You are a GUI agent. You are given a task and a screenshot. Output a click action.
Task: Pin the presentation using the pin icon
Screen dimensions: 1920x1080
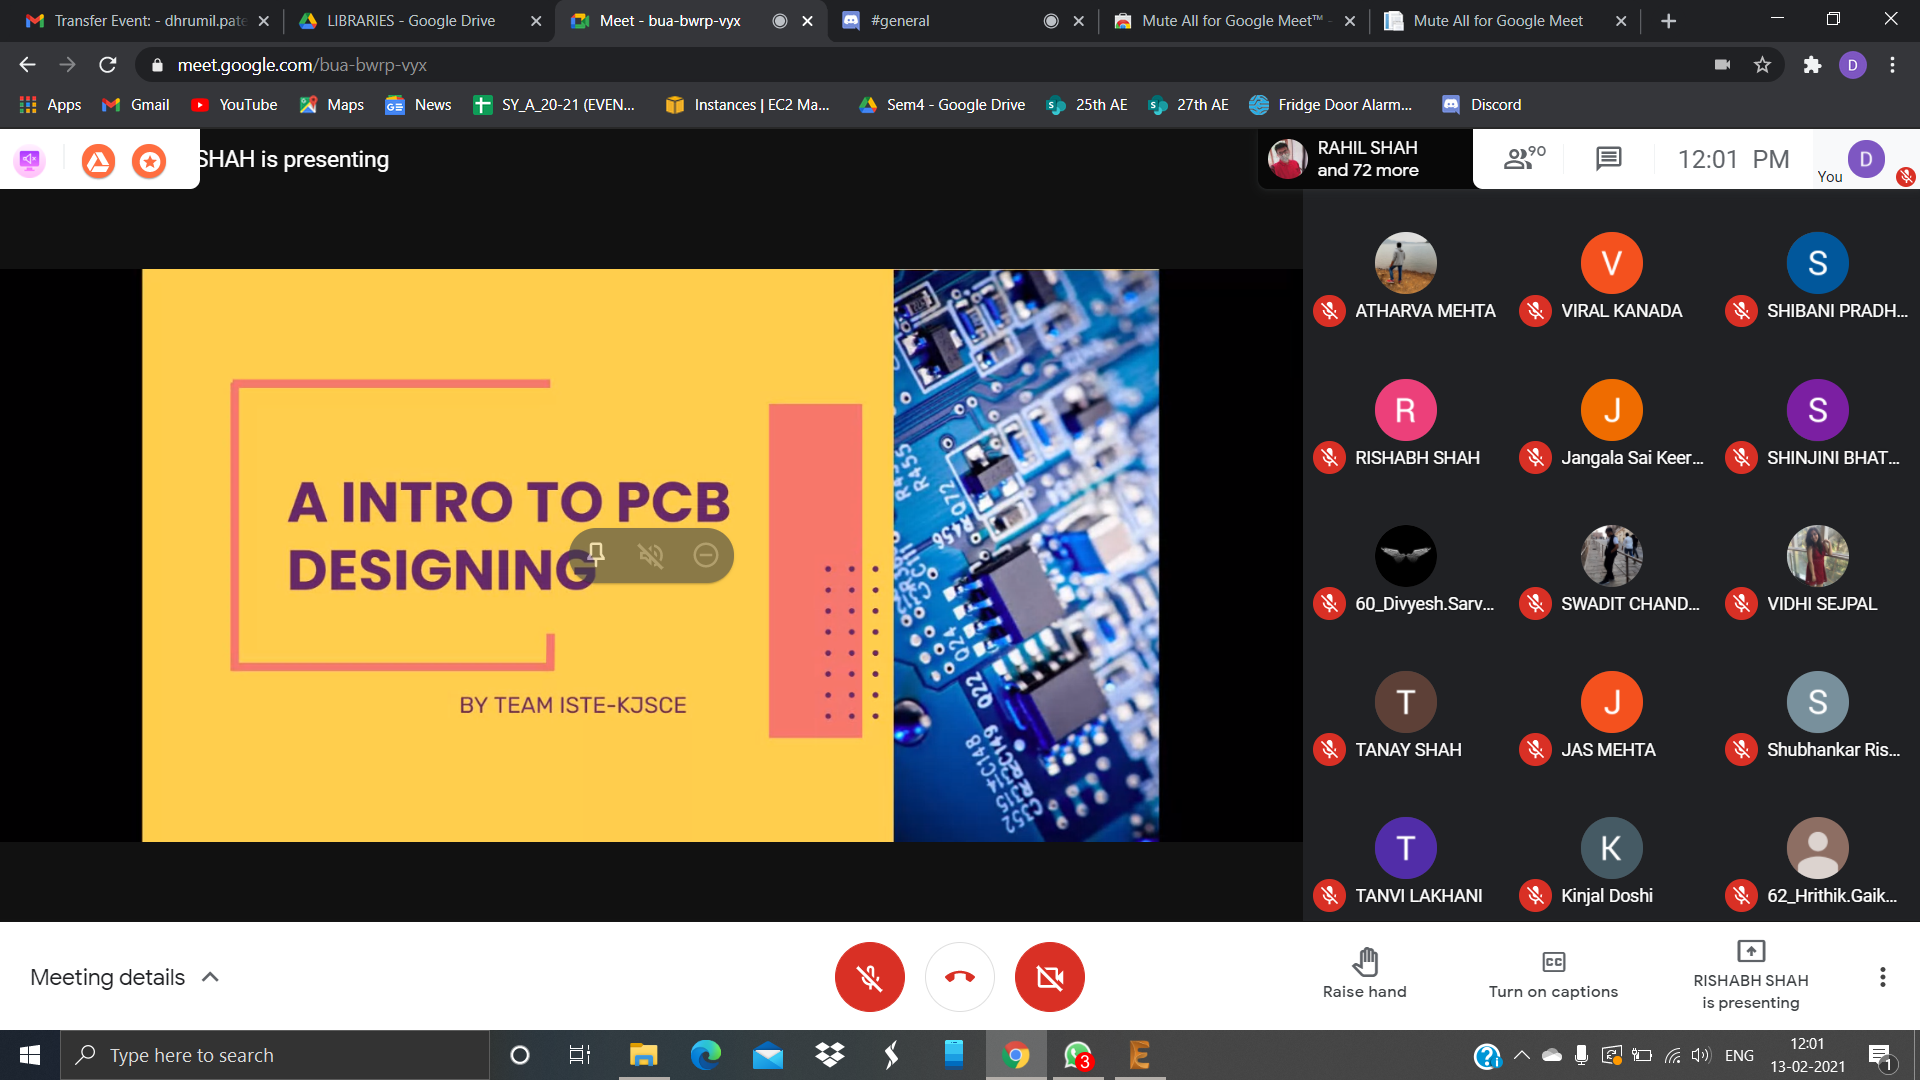click(596, 554)
